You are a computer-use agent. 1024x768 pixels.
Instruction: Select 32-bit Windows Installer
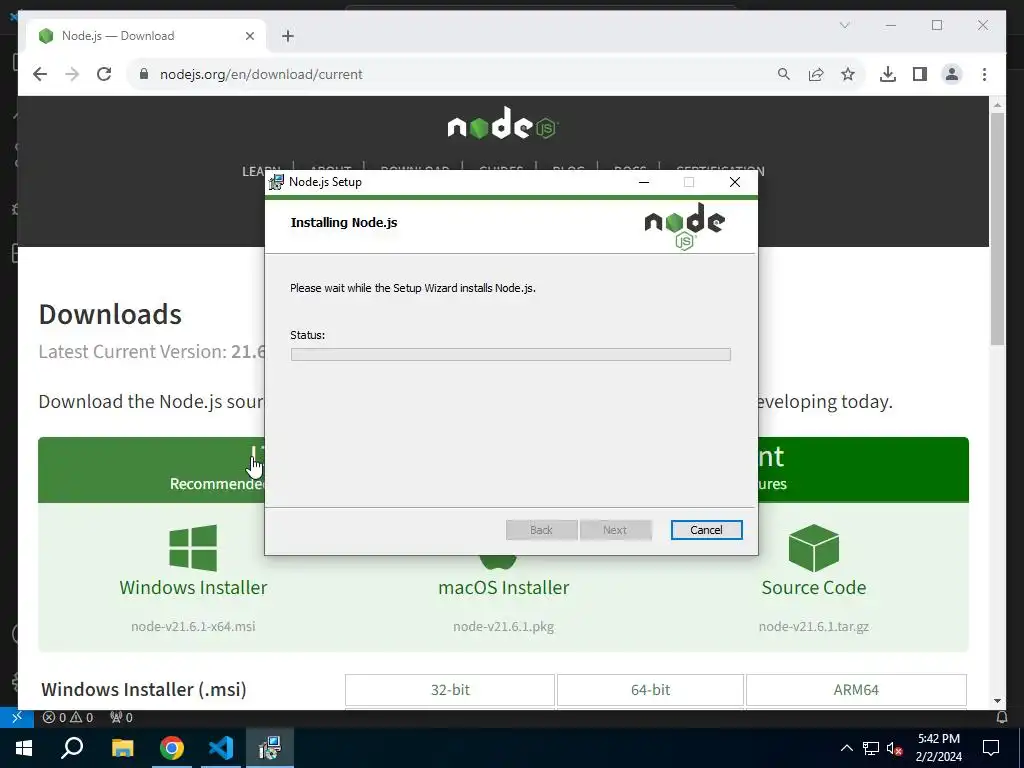point(450,690)
